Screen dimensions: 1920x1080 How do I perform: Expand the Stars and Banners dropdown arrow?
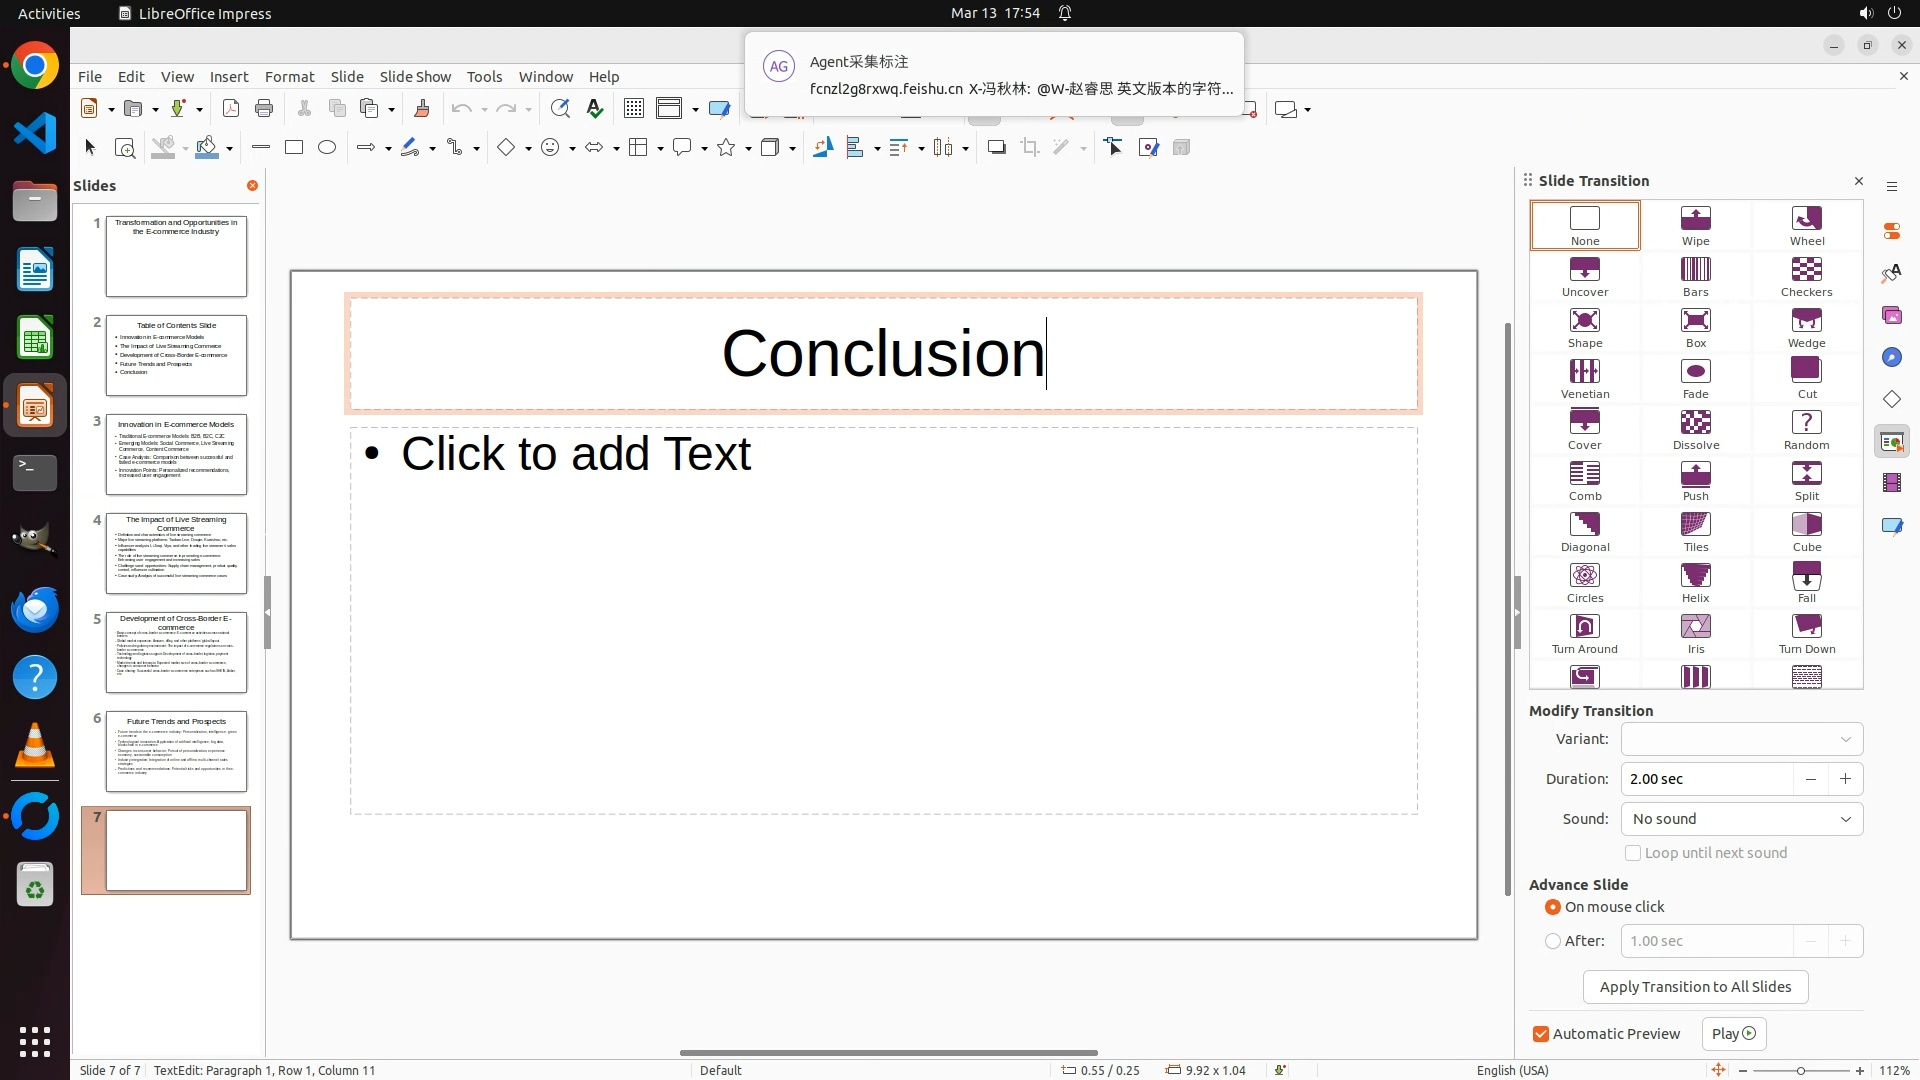tap(748, 149)
